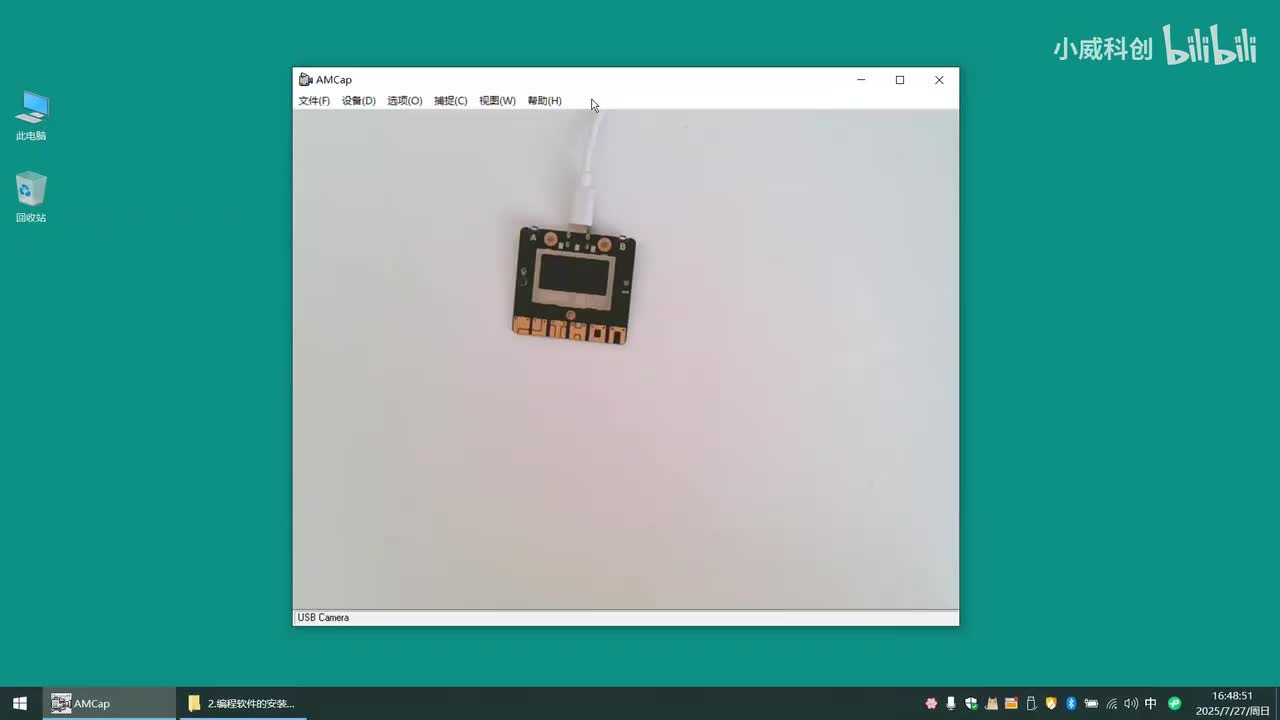Open the 帮助(H) menu
1280x720 pixels.
click(545, 101)
